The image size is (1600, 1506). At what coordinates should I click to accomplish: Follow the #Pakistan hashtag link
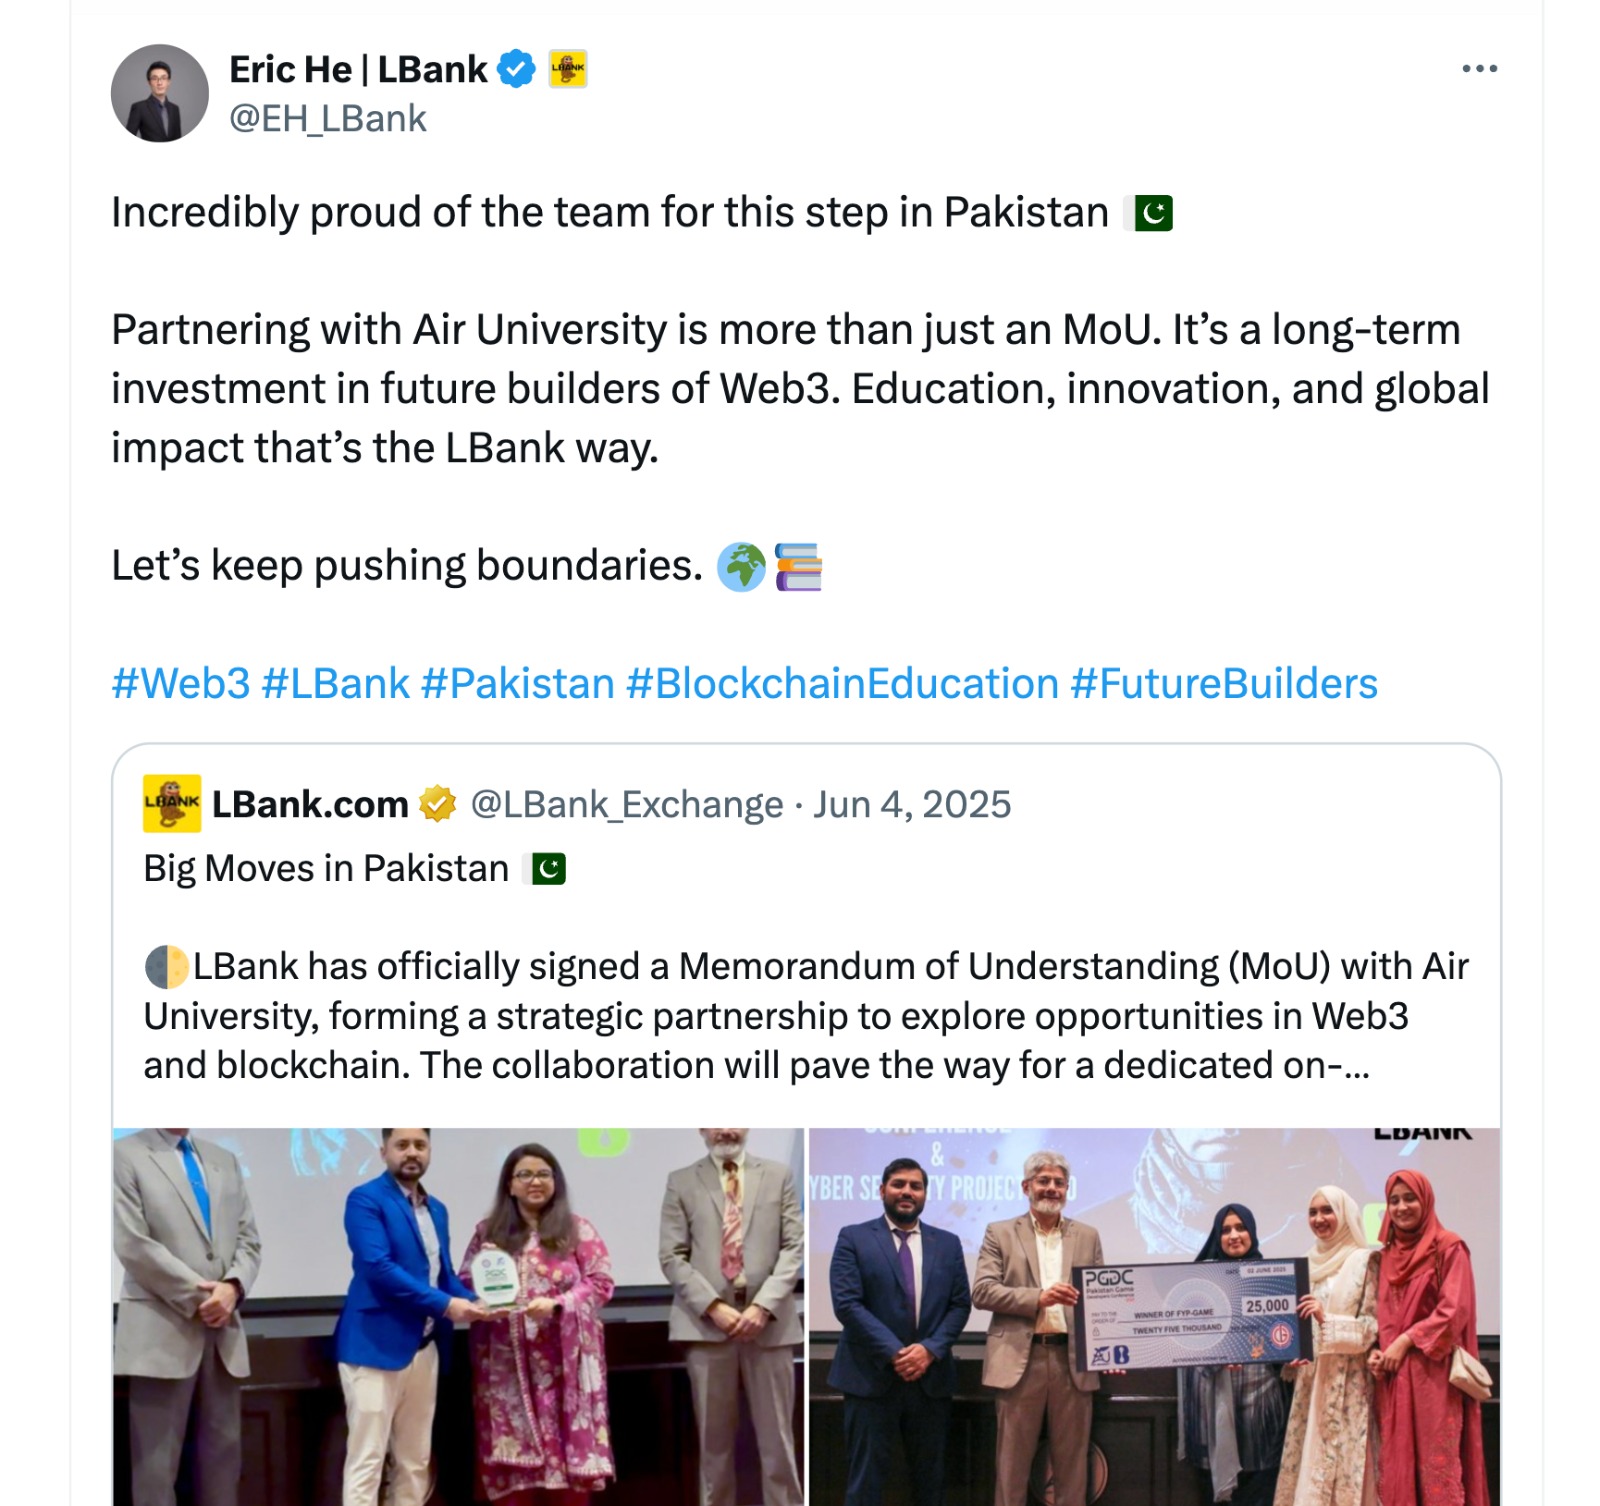517,684
